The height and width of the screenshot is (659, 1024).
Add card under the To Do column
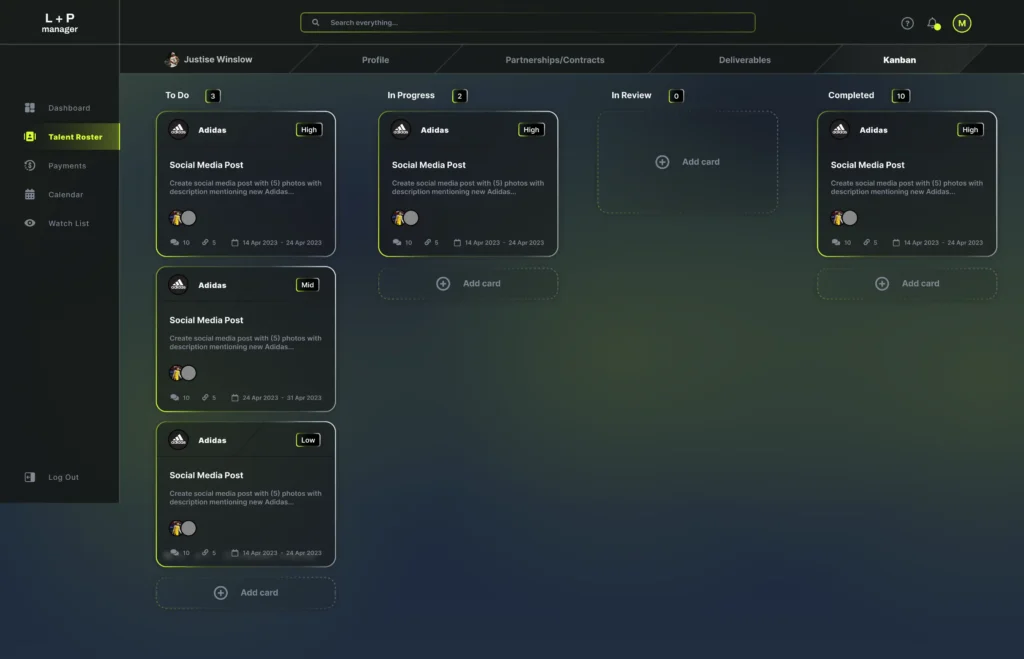pos(246,592)
